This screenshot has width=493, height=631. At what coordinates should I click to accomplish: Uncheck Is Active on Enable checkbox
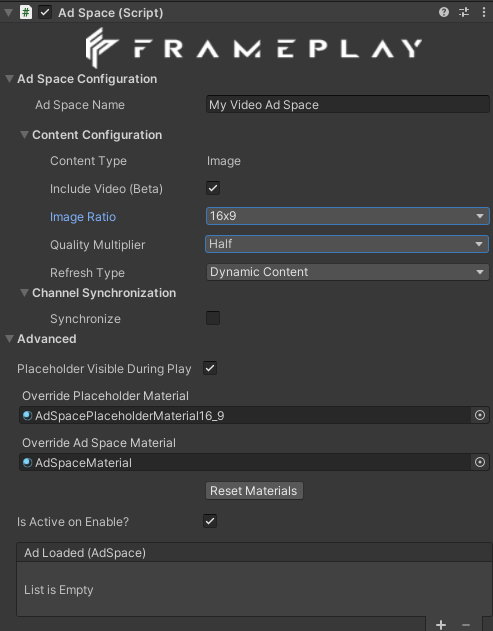coord(210,521)
